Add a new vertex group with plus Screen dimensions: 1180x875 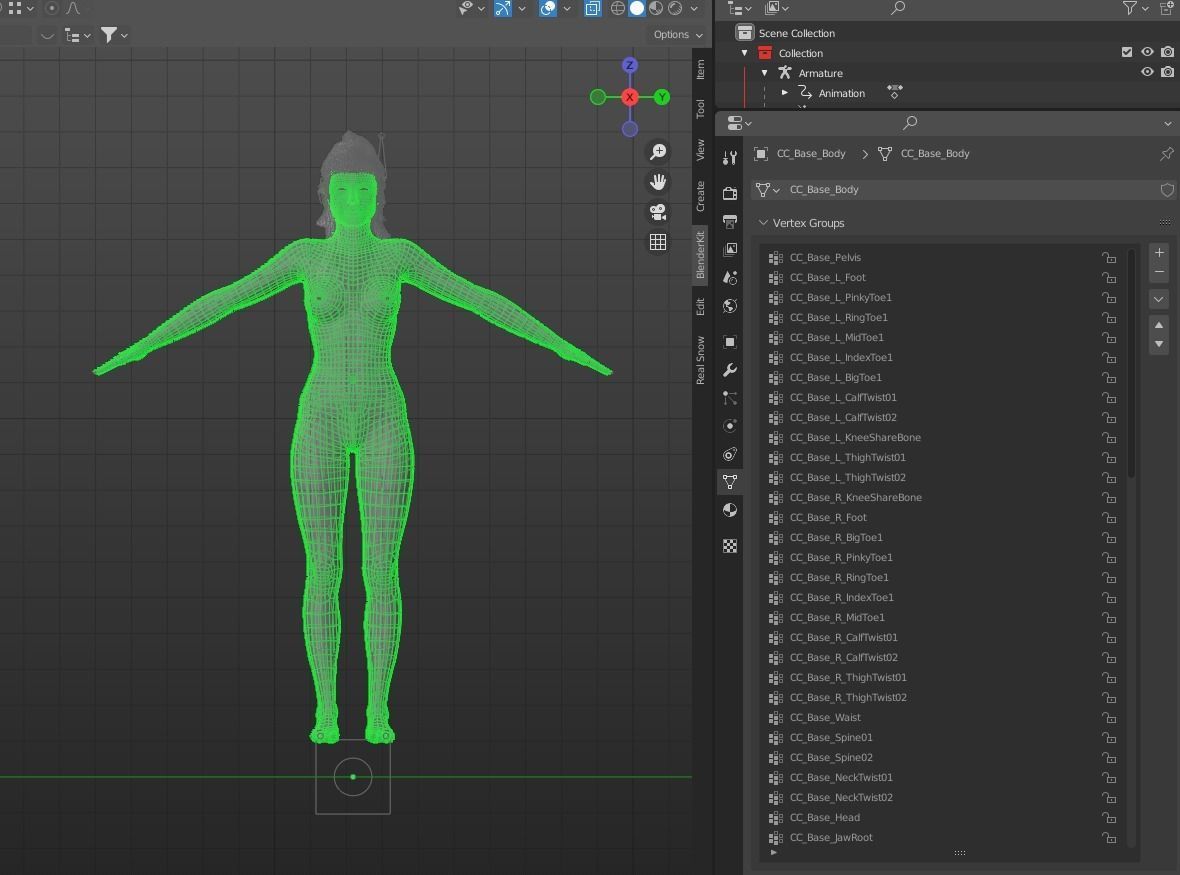pos(1159,253)
